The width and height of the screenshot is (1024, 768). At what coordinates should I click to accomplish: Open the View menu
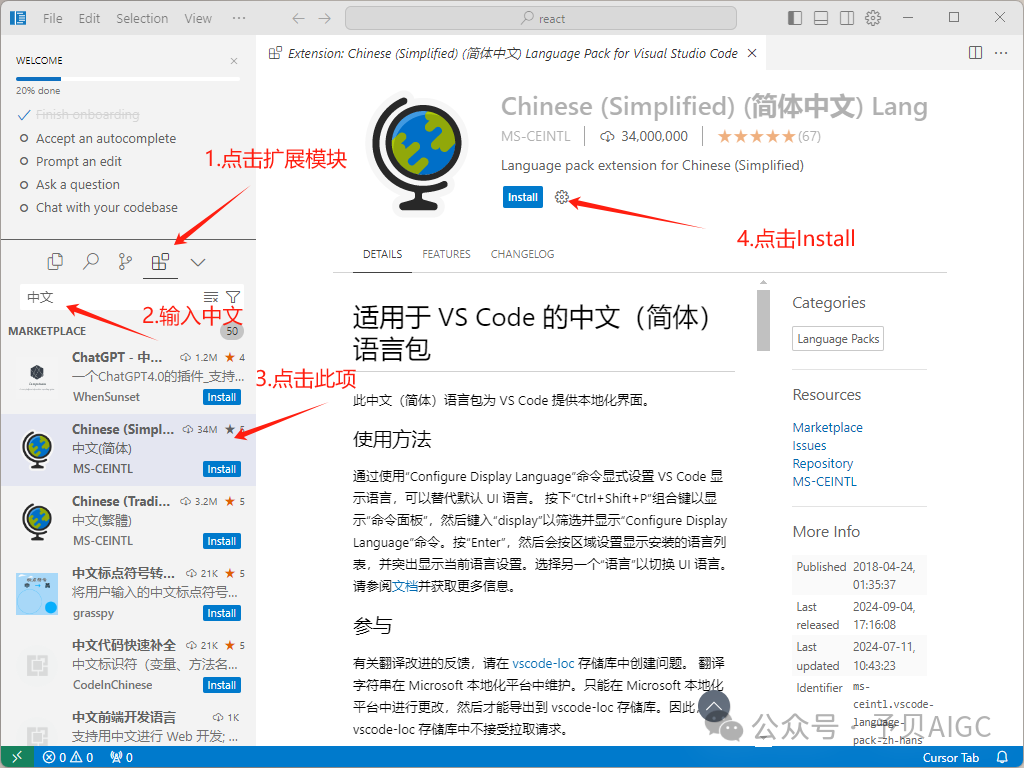198,18
